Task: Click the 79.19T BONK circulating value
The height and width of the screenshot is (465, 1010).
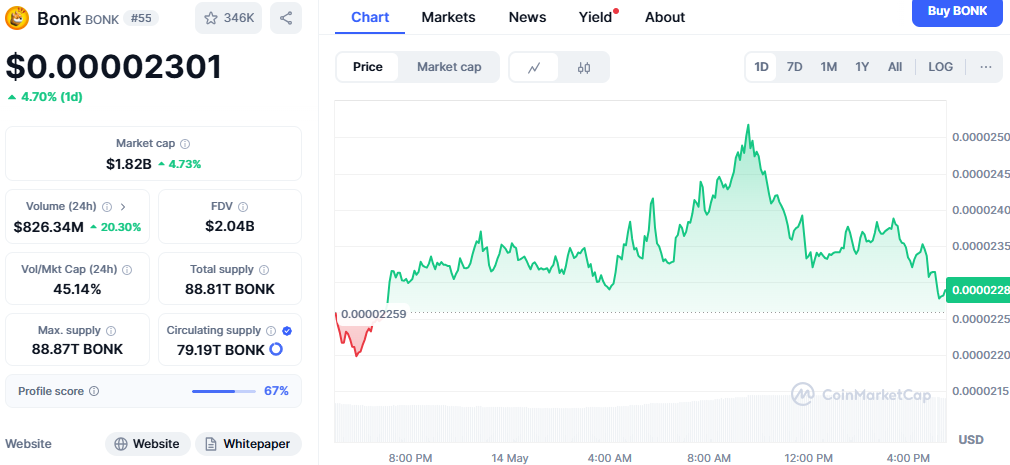Action: 221,350
